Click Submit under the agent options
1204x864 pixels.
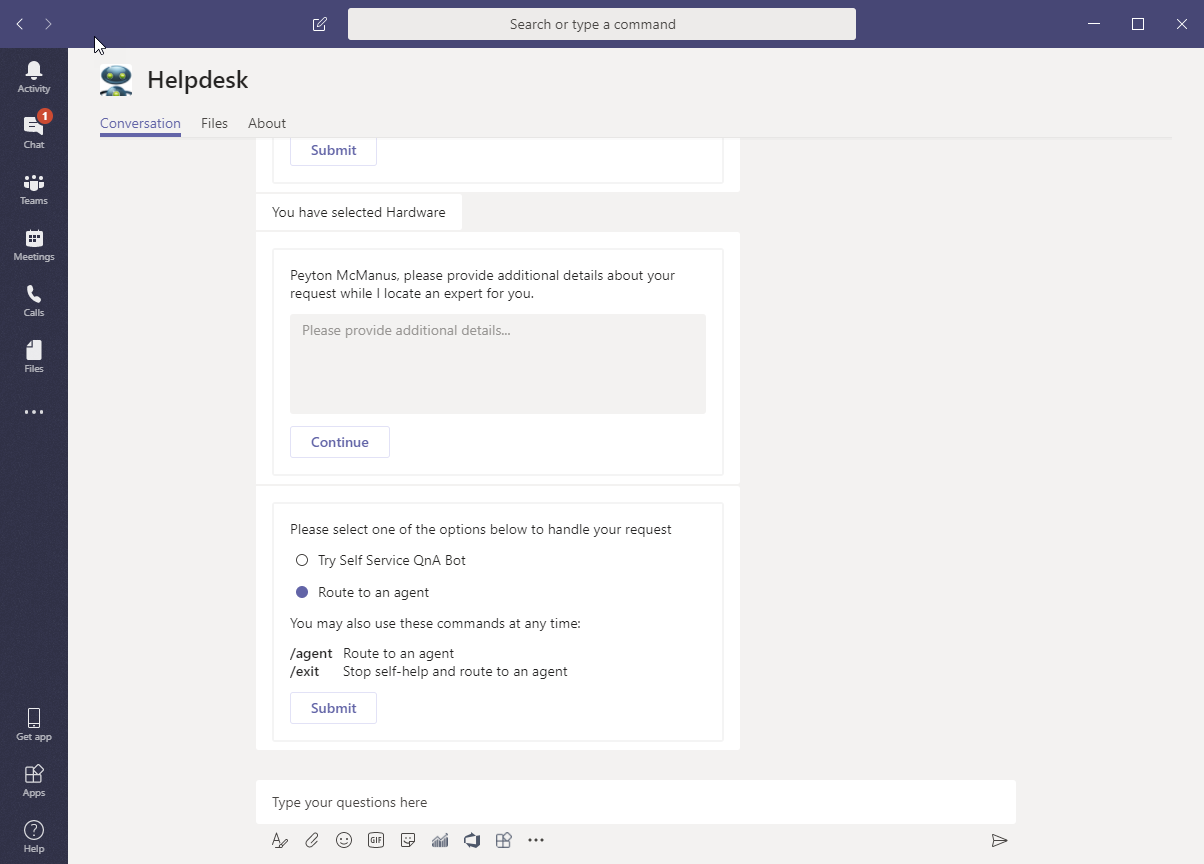click(x=333, y=708)
